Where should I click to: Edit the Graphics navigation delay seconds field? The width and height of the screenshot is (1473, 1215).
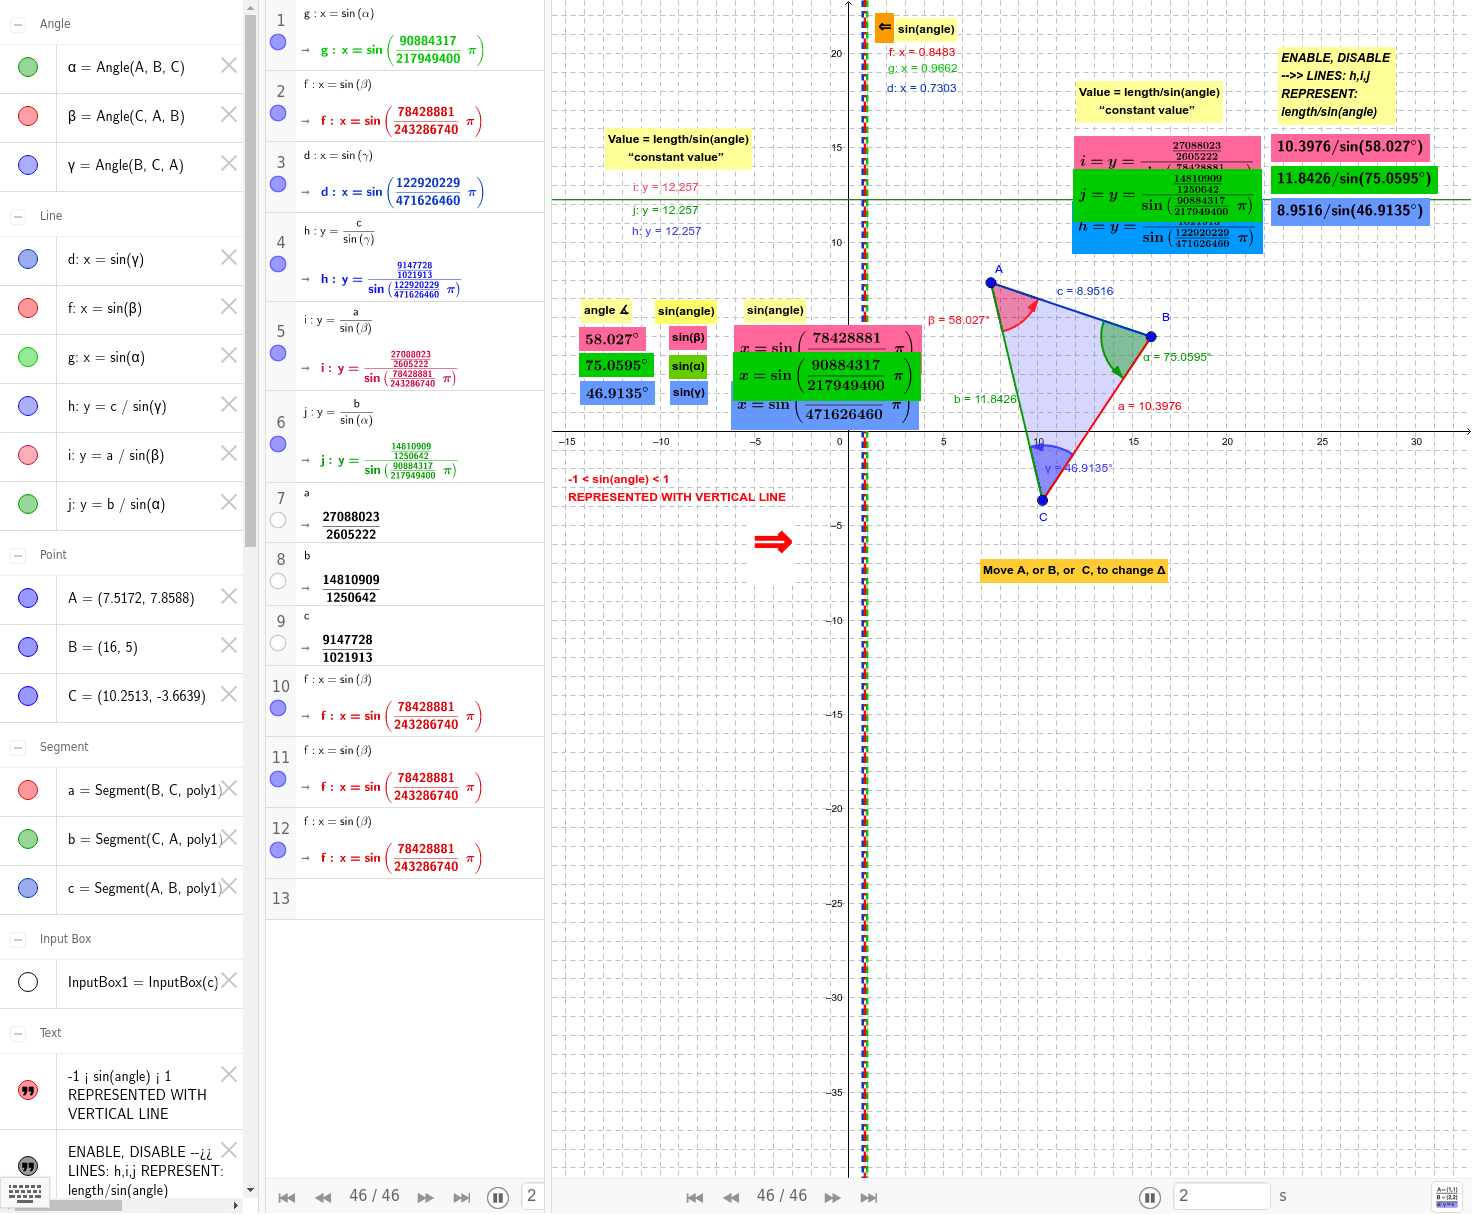click(1221, 1196)
